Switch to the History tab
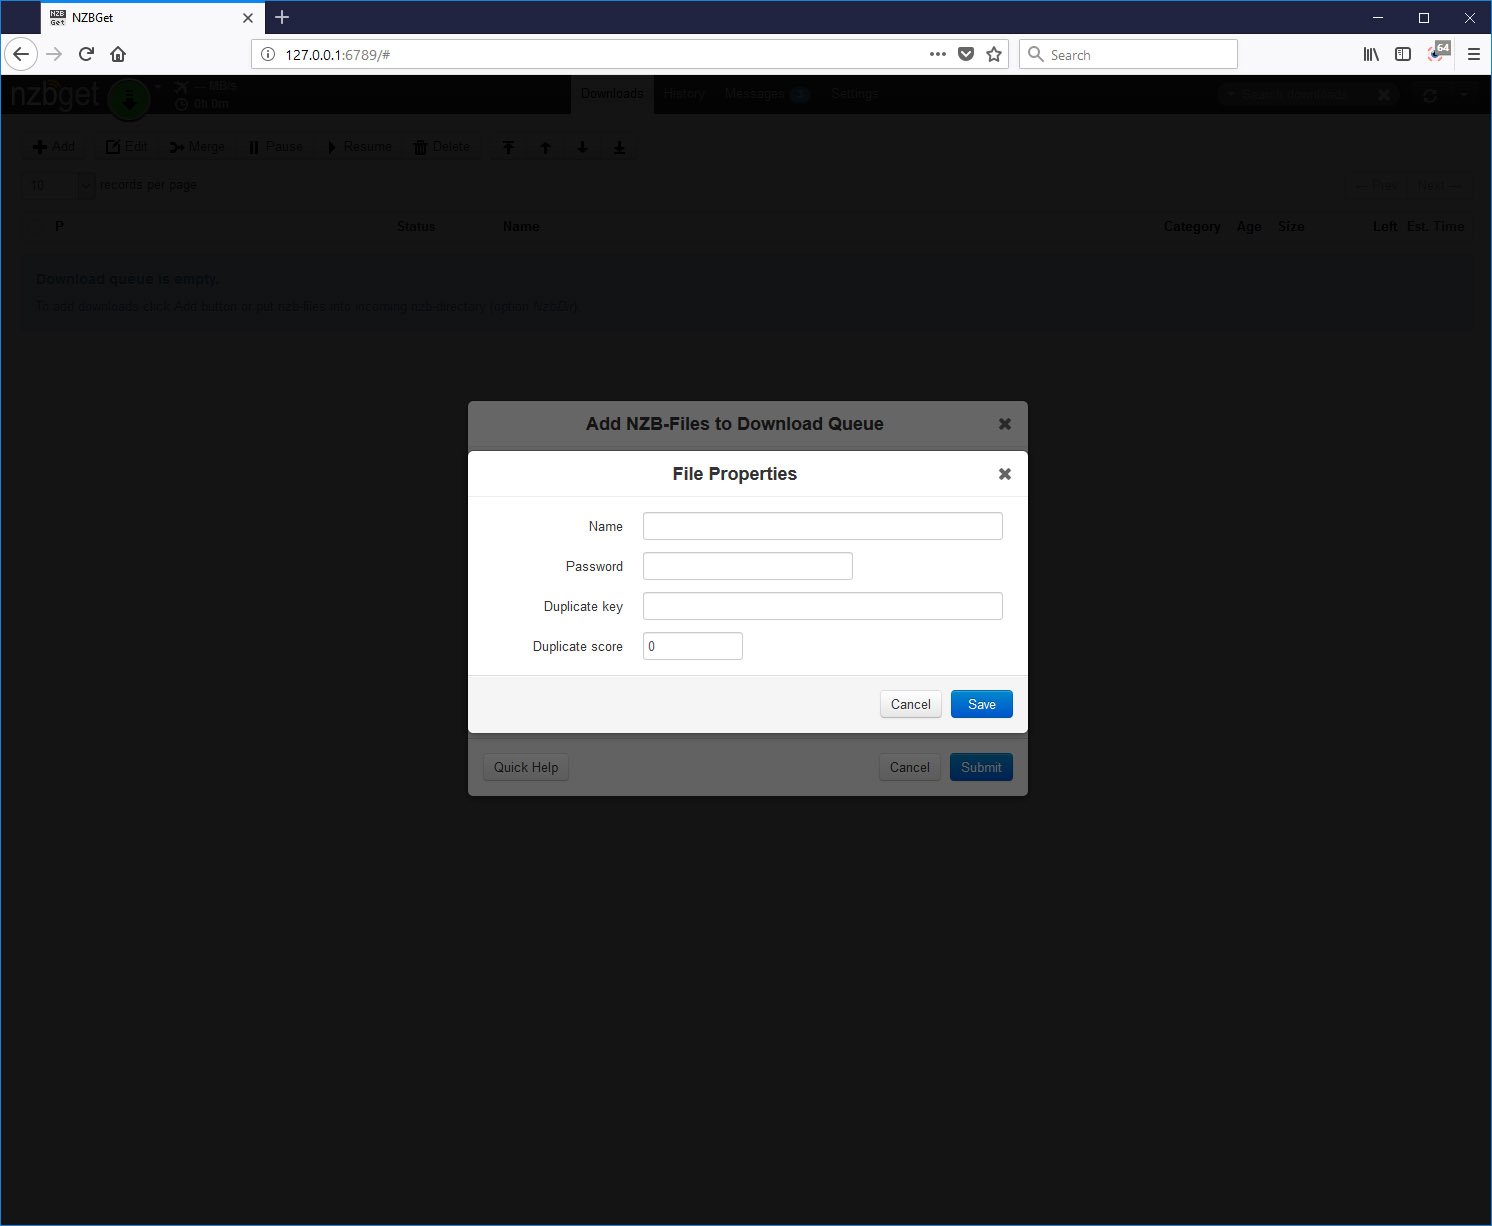1492x1226 pixels. pyautogui.click(x=685, y=94)
